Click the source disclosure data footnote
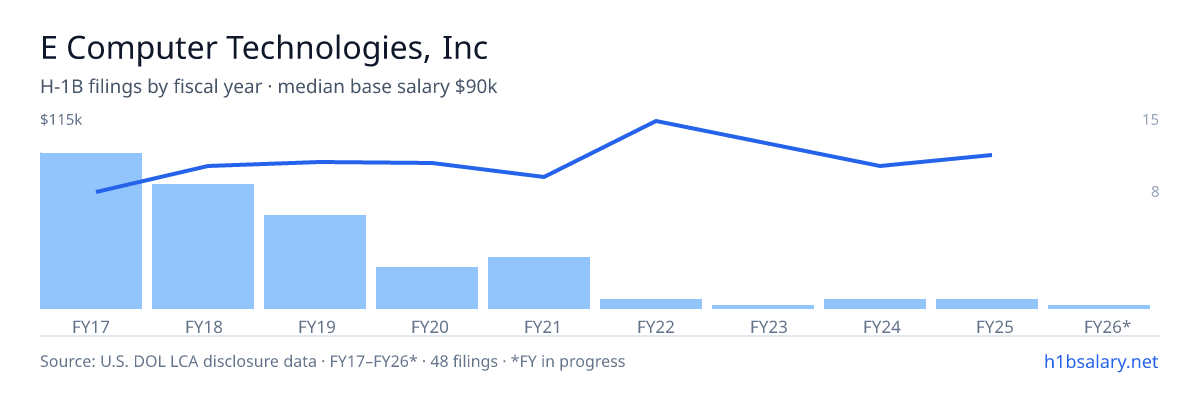Viewport: 1200px width, 400px height. coord(333,361)
